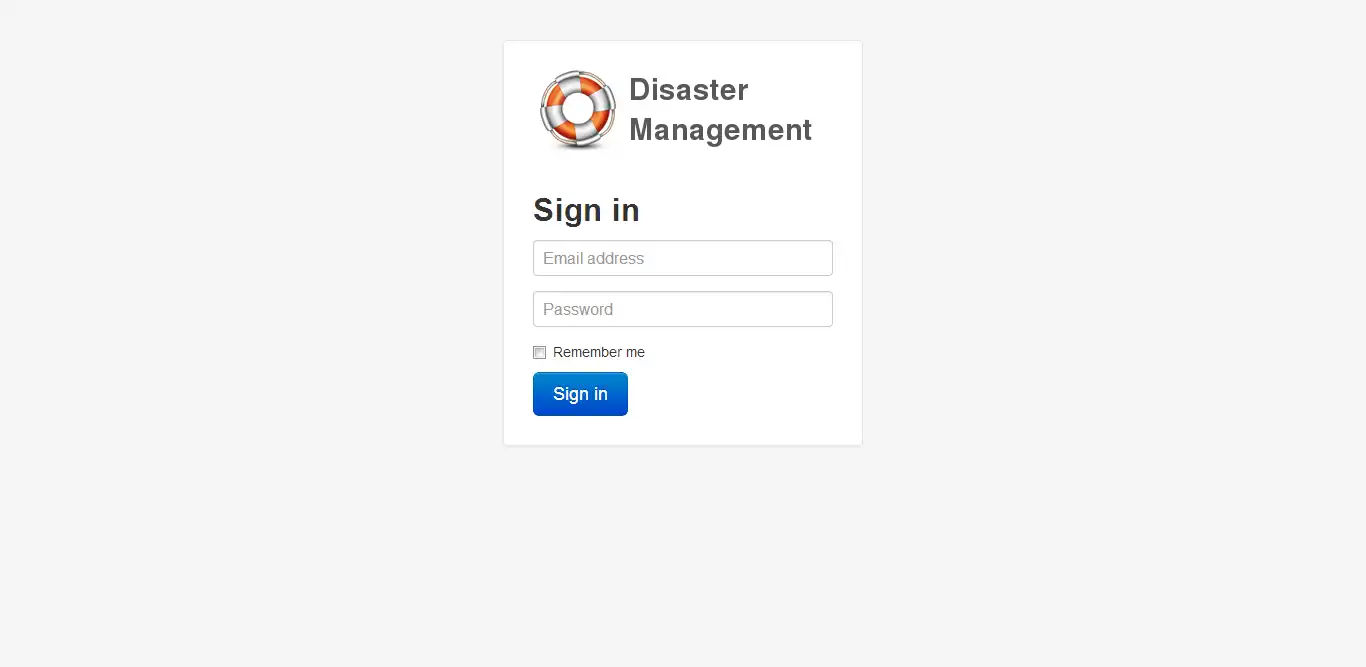Enable the Remember me option box
The width and height of the screenshot is (1366, 667).
[x=540, y=352]
